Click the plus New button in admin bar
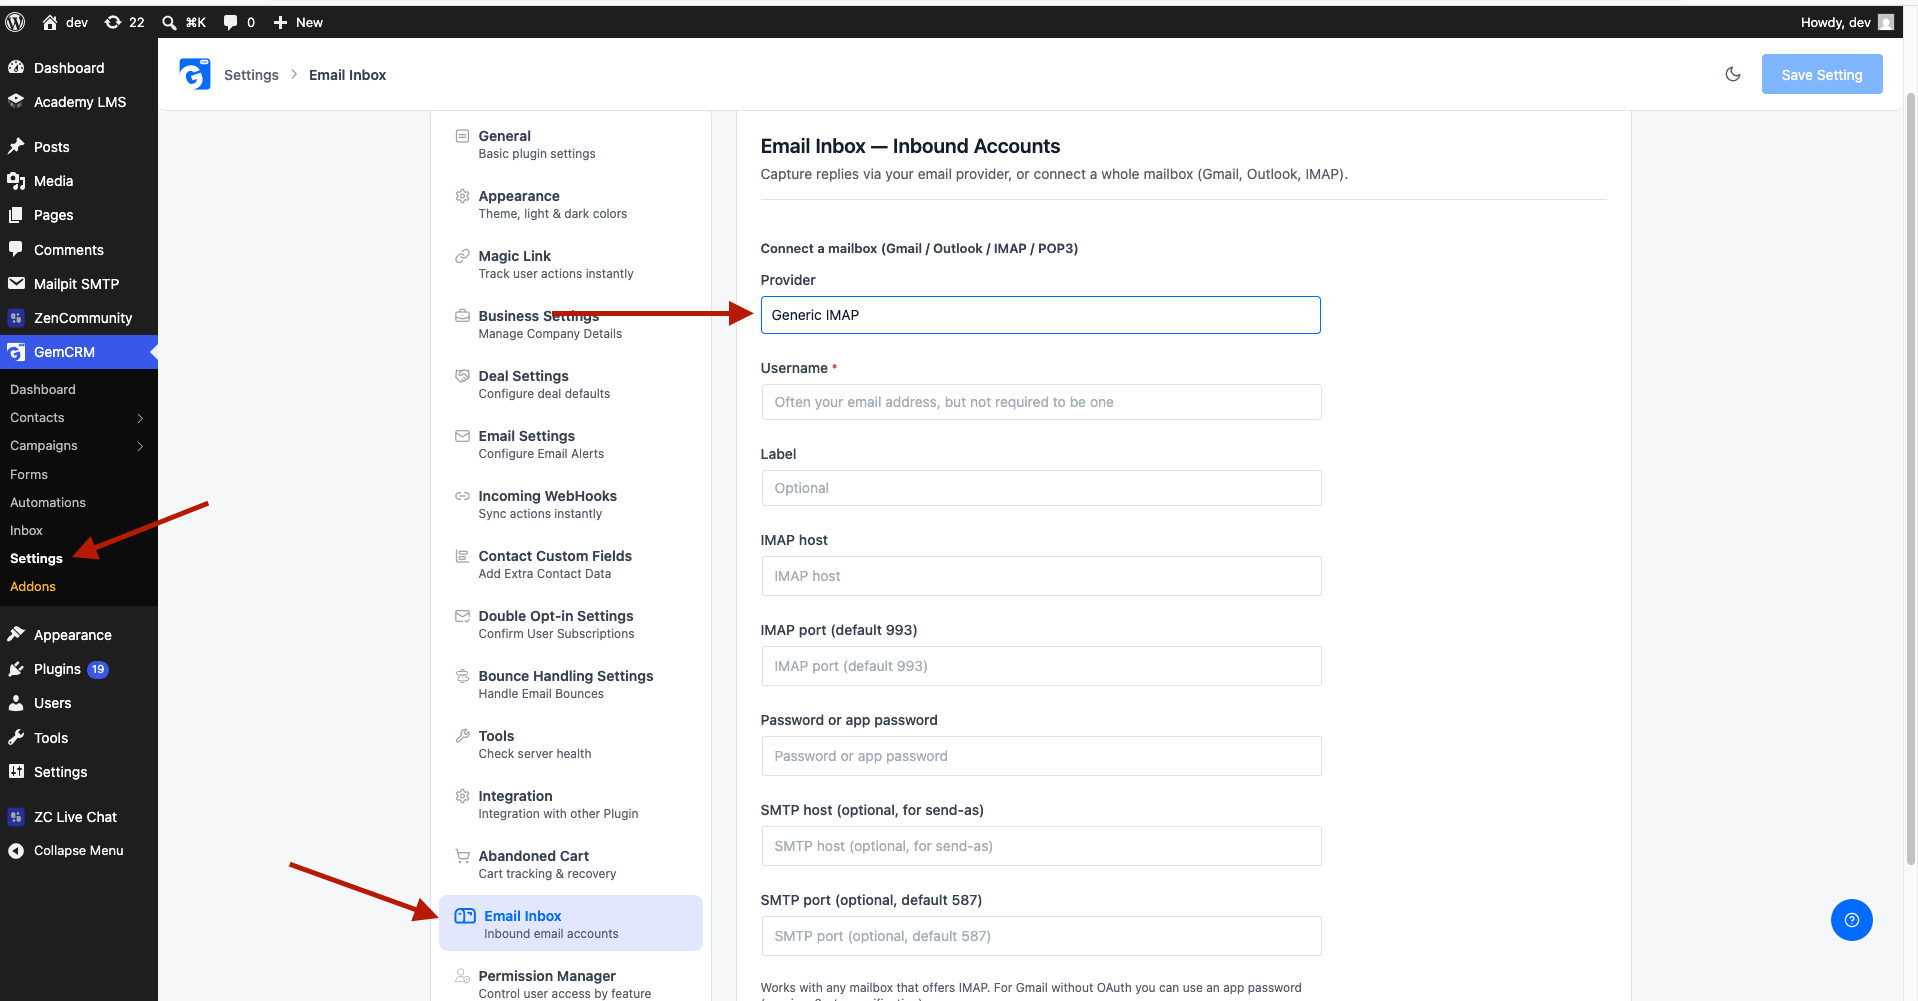Viewport: 1918px width, 1001px height. (298, 22)
